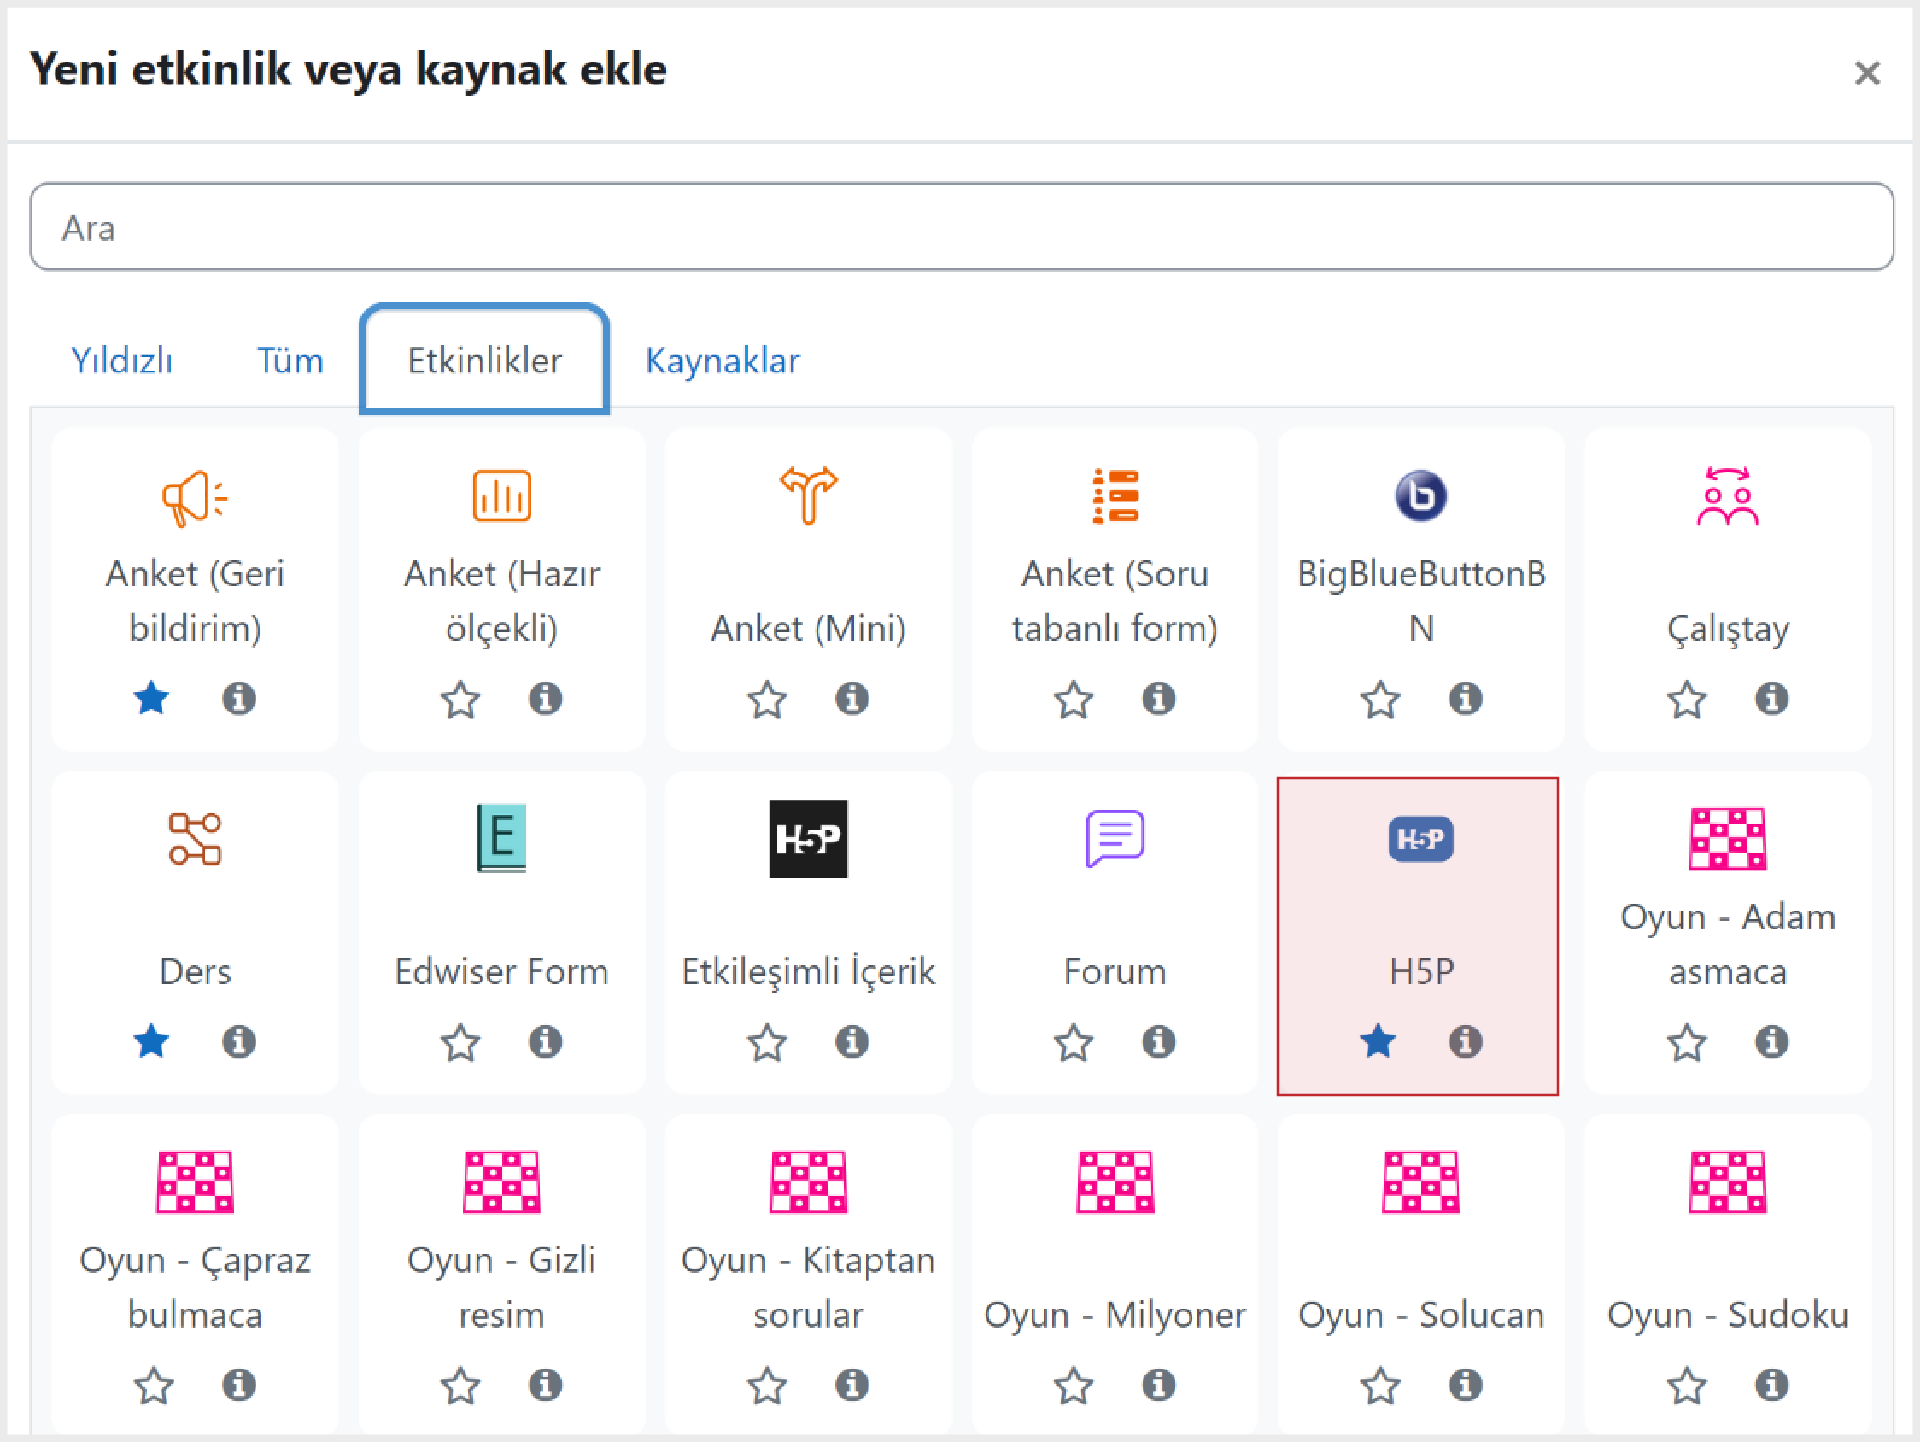Screen dimensions: 1920x1442
Task: Unstar the H5P activity
Action: click(1378, 1041)
